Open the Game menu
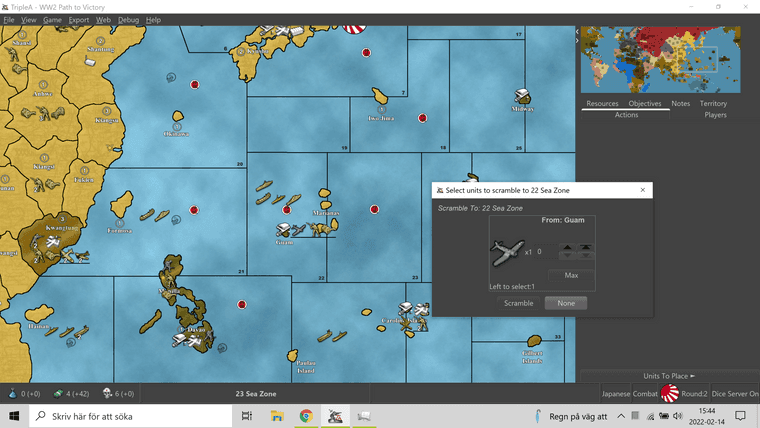Viewport: 760px width, 428px height. [52, 20]
